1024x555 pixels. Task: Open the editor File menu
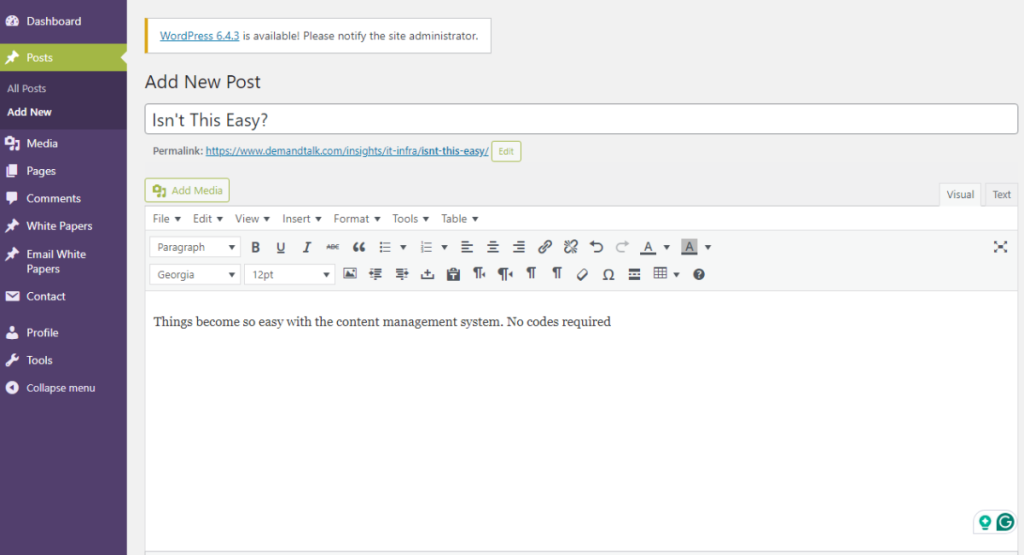click(x=167, y=219)
